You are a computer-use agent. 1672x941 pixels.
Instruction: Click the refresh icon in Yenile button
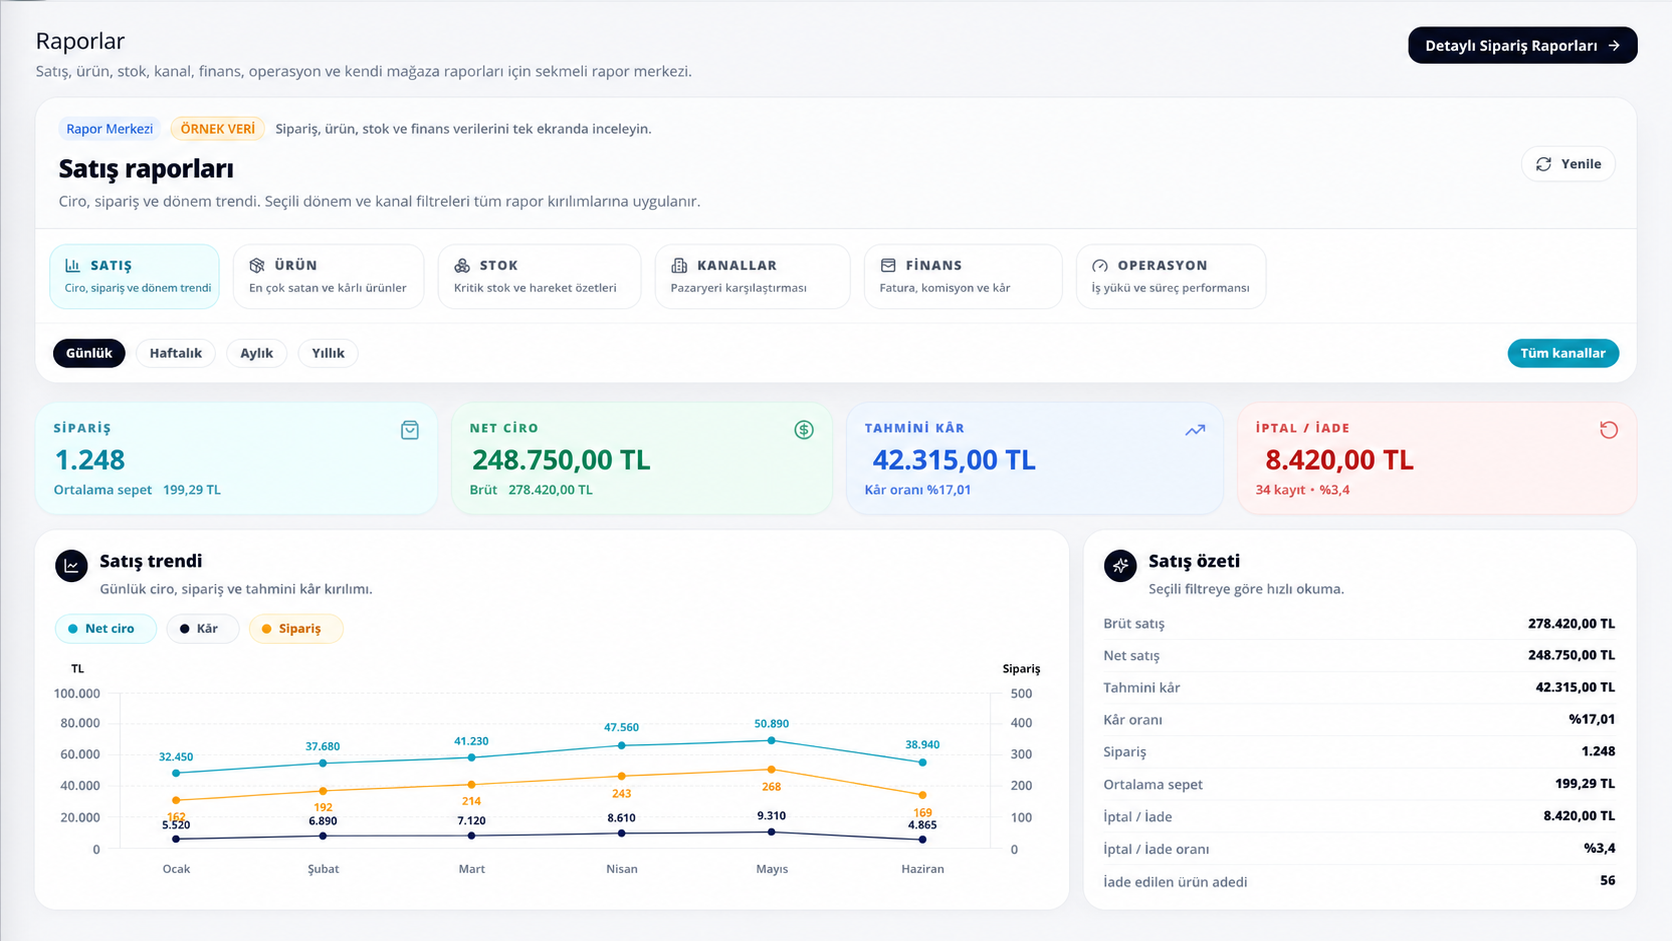click(1544, 164)
